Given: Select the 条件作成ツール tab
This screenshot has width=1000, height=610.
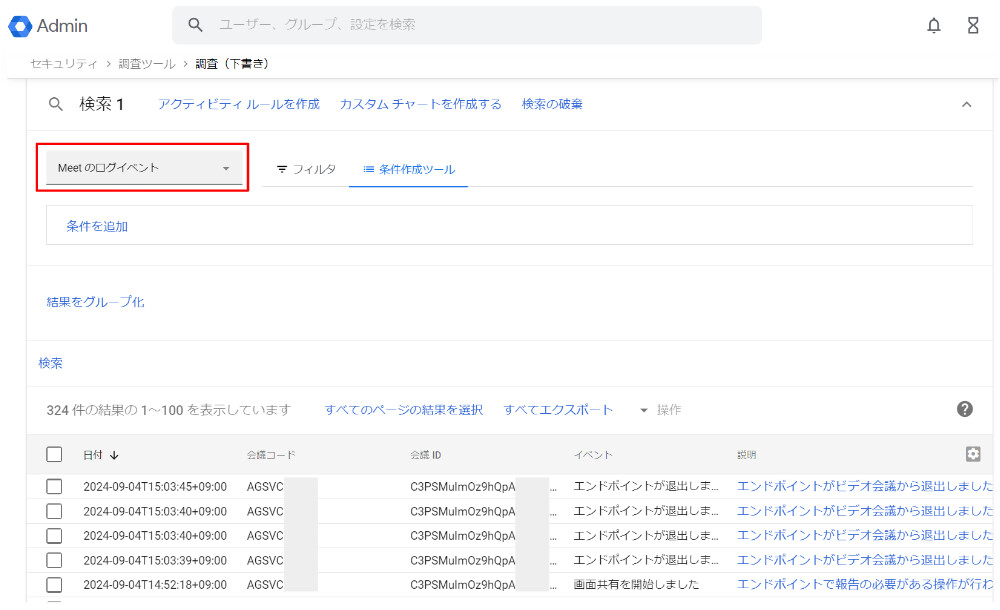Looking at the screenshot, I should point(408,170).
